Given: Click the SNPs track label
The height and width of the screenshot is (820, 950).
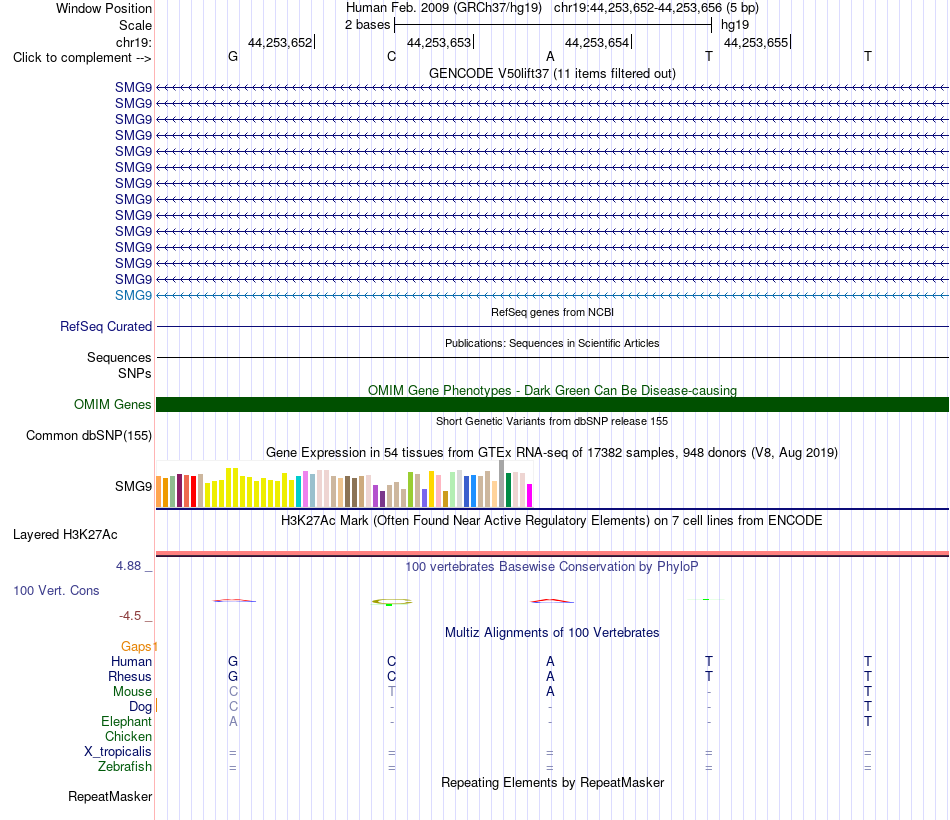Looking at the screenshot, I should [135, 373].
